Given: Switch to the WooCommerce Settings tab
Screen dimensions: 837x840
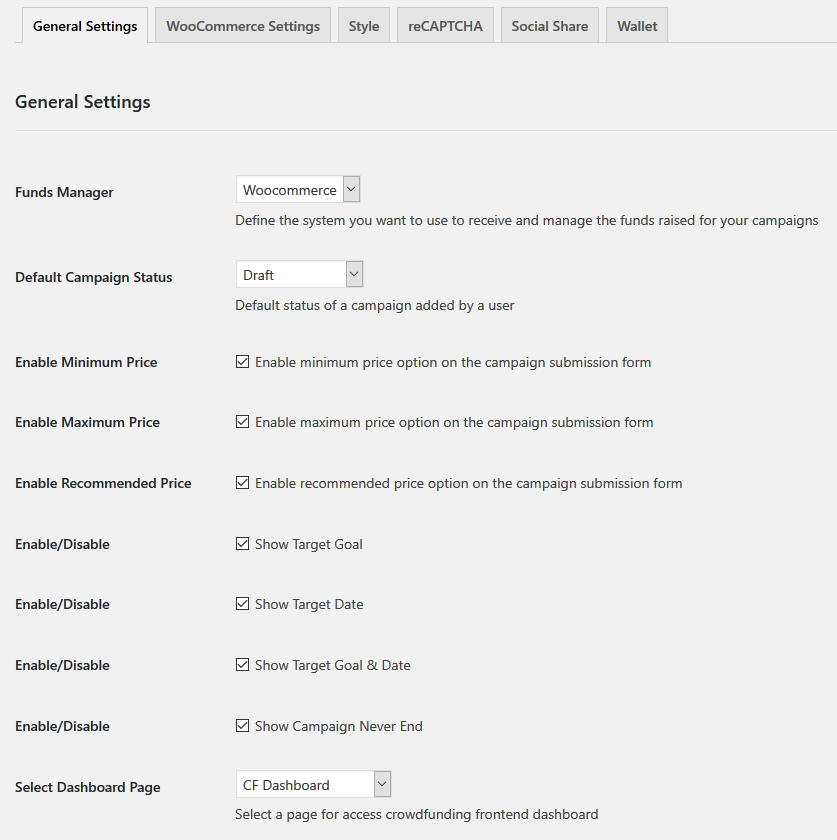Looking at the screenshot, I should coord(242,25).
